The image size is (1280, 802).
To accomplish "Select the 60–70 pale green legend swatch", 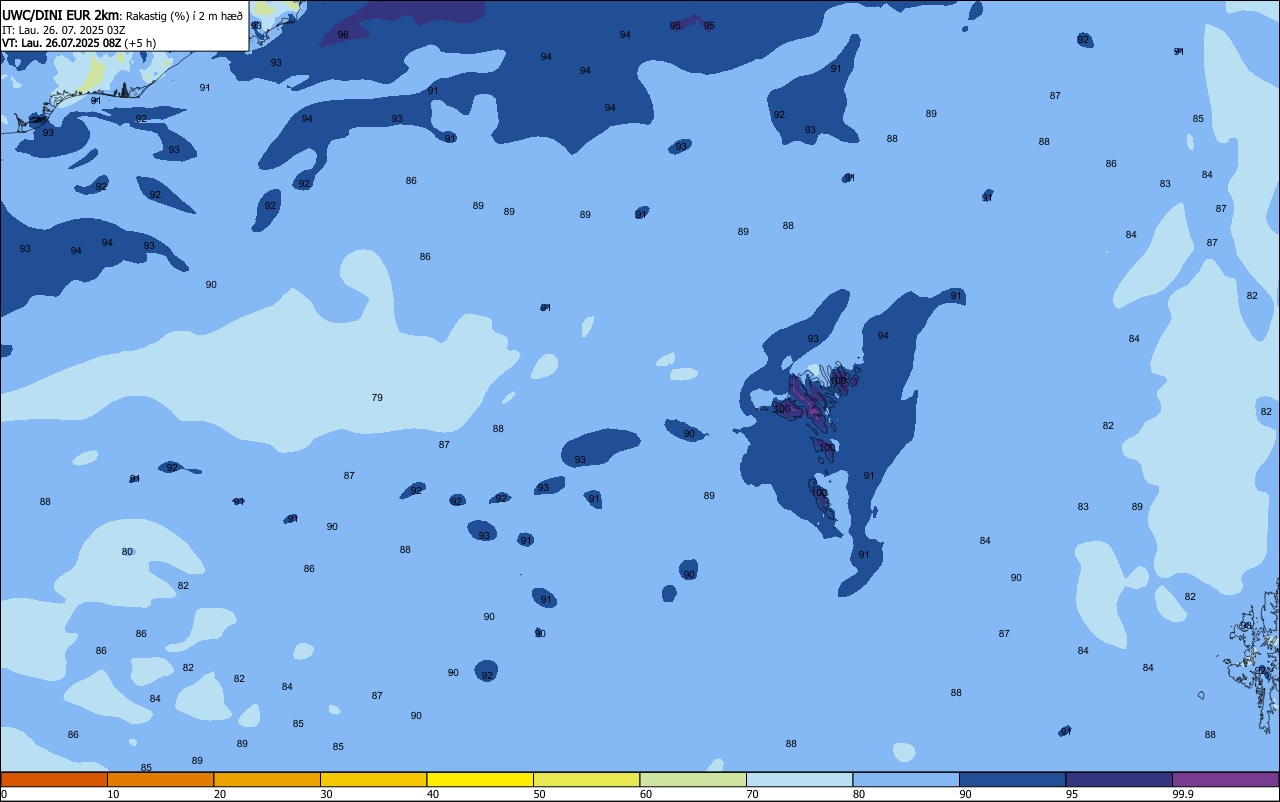I will 693,779.
